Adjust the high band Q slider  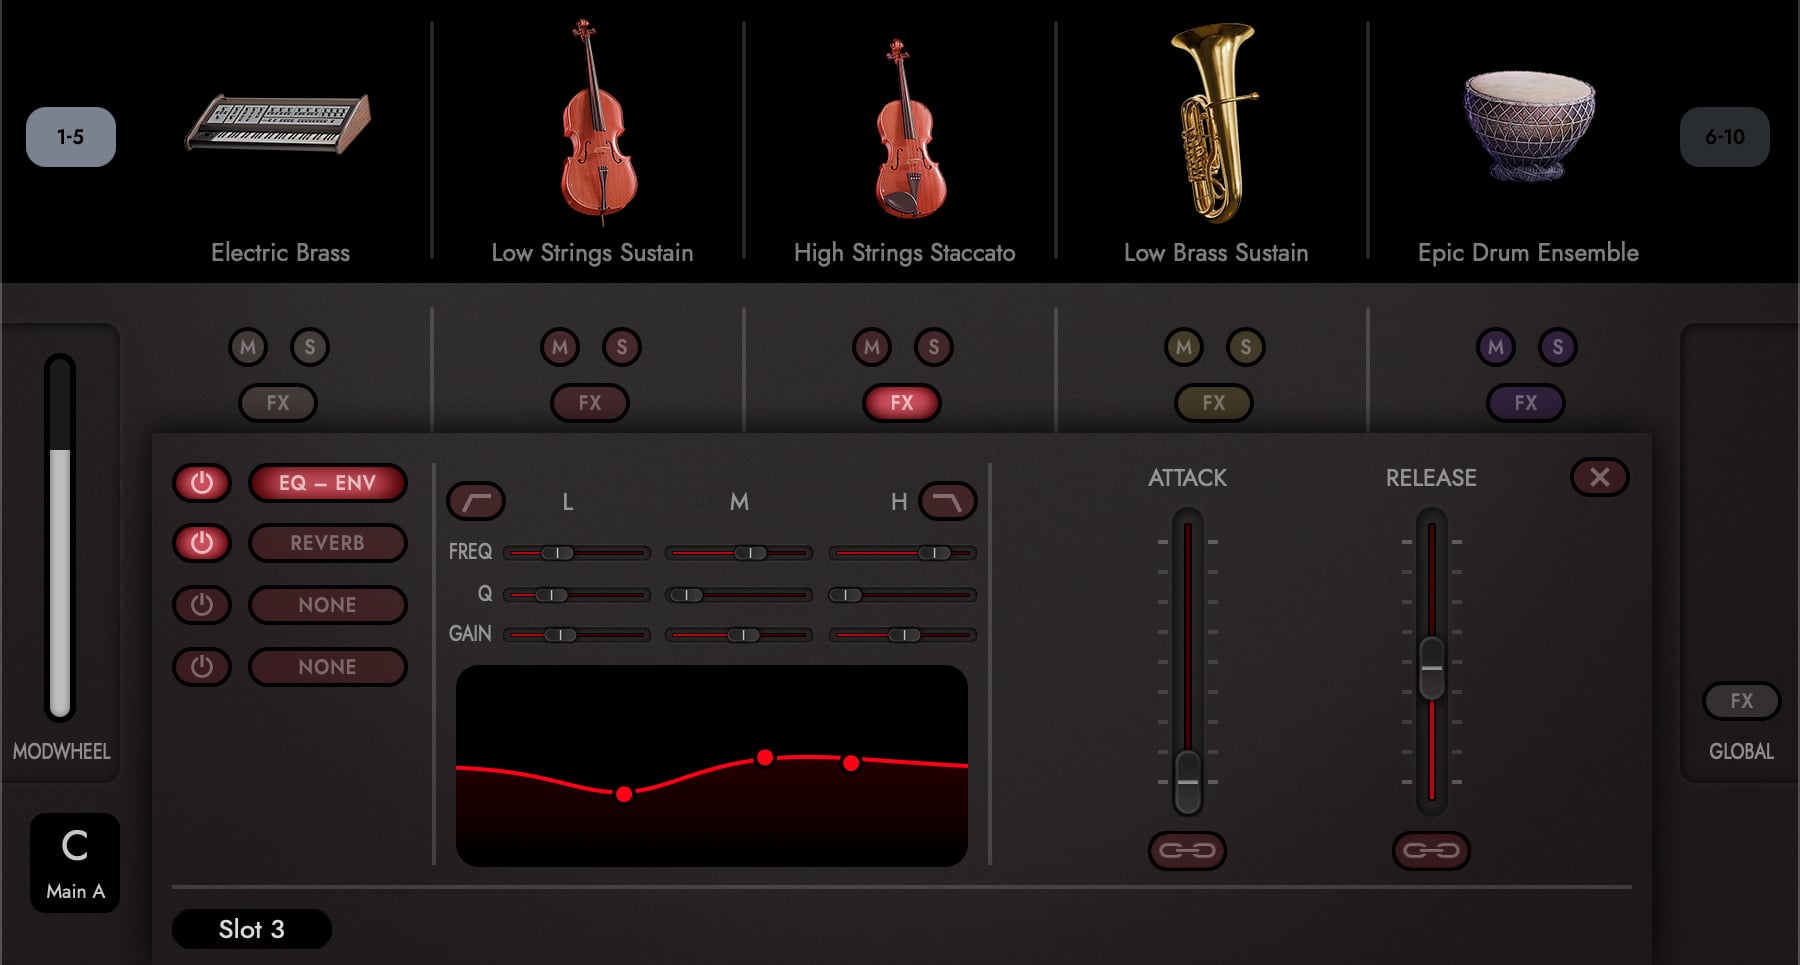coord(903,595)
